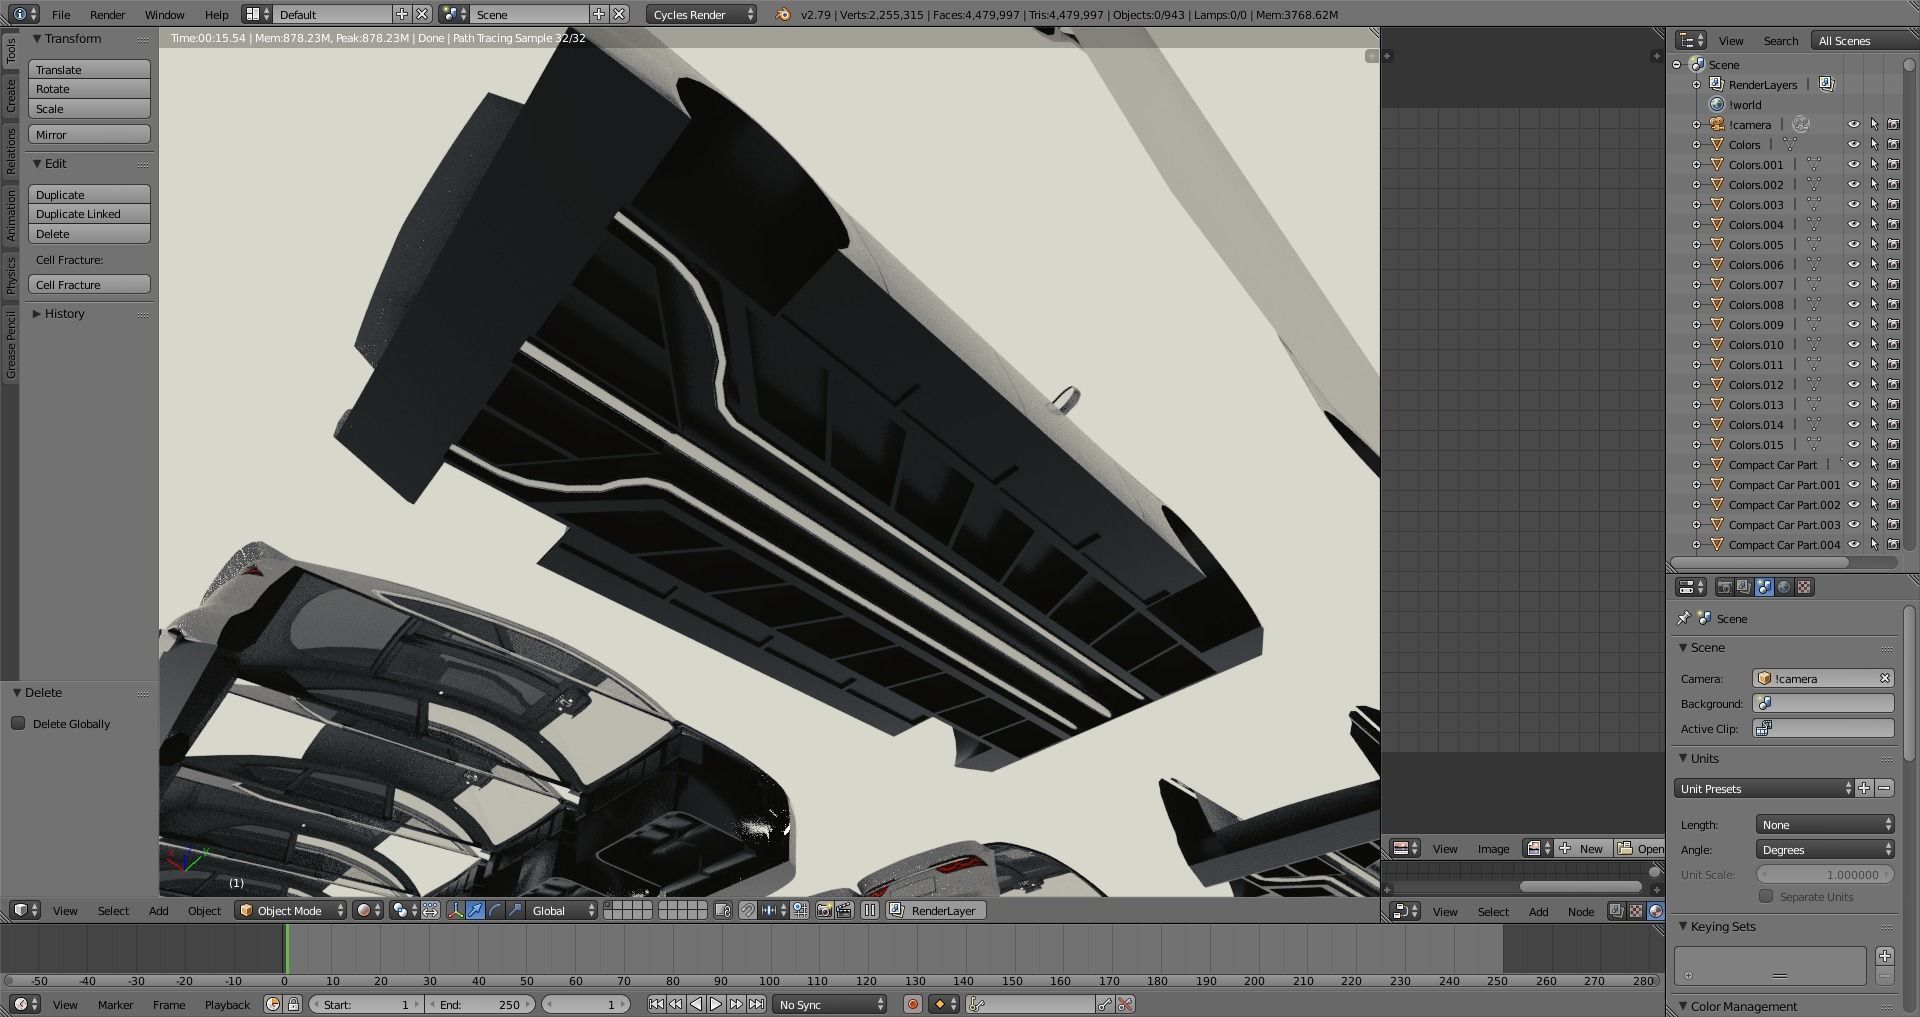The width and height of the screenshot is (1920, 1017).
Task: Open the Angle Degrees dropdown
Action: (1825, 849)
